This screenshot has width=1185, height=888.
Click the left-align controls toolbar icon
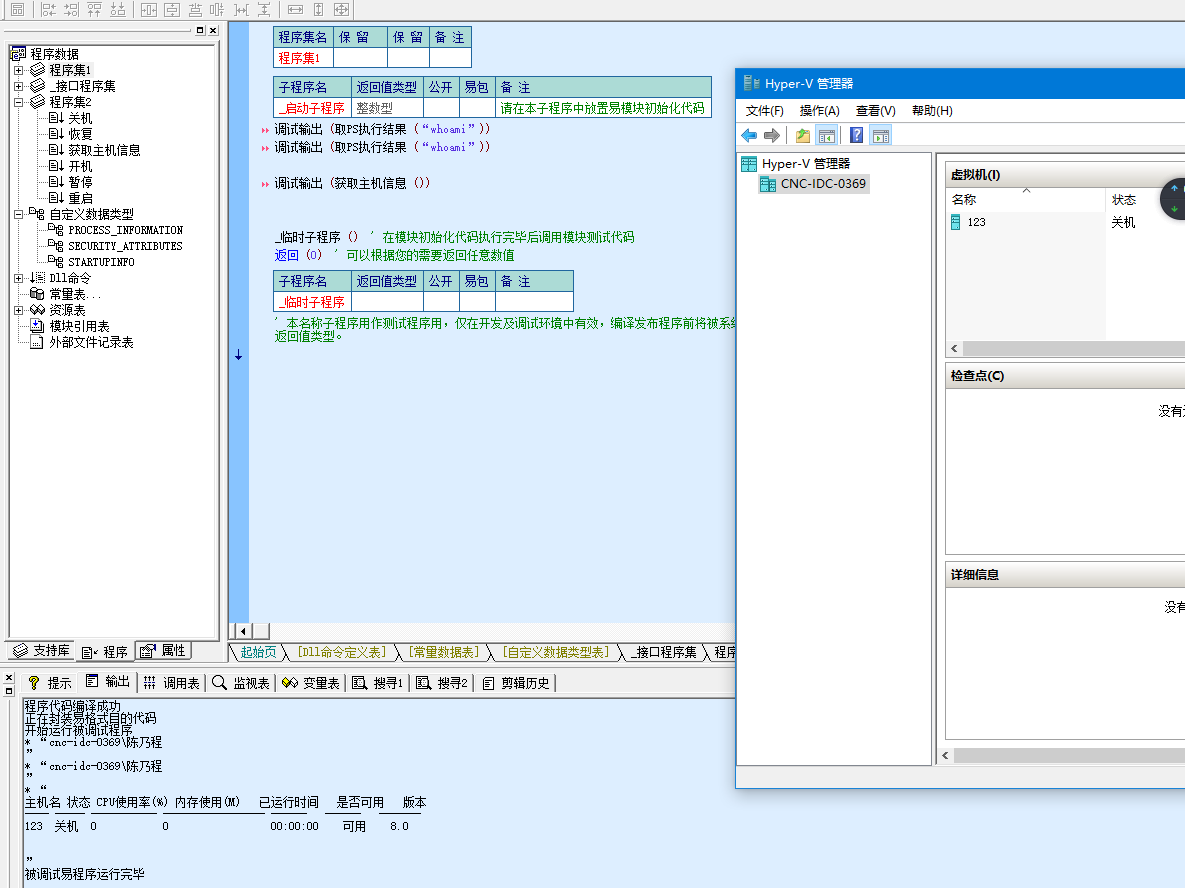coord(48,9)
